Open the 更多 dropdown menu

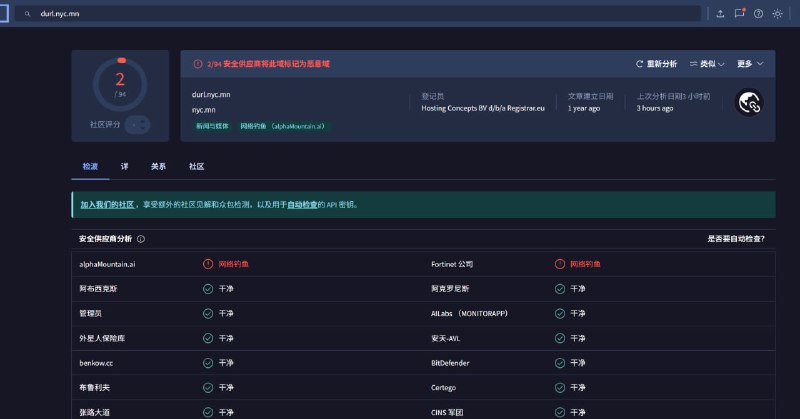(750, 64)
